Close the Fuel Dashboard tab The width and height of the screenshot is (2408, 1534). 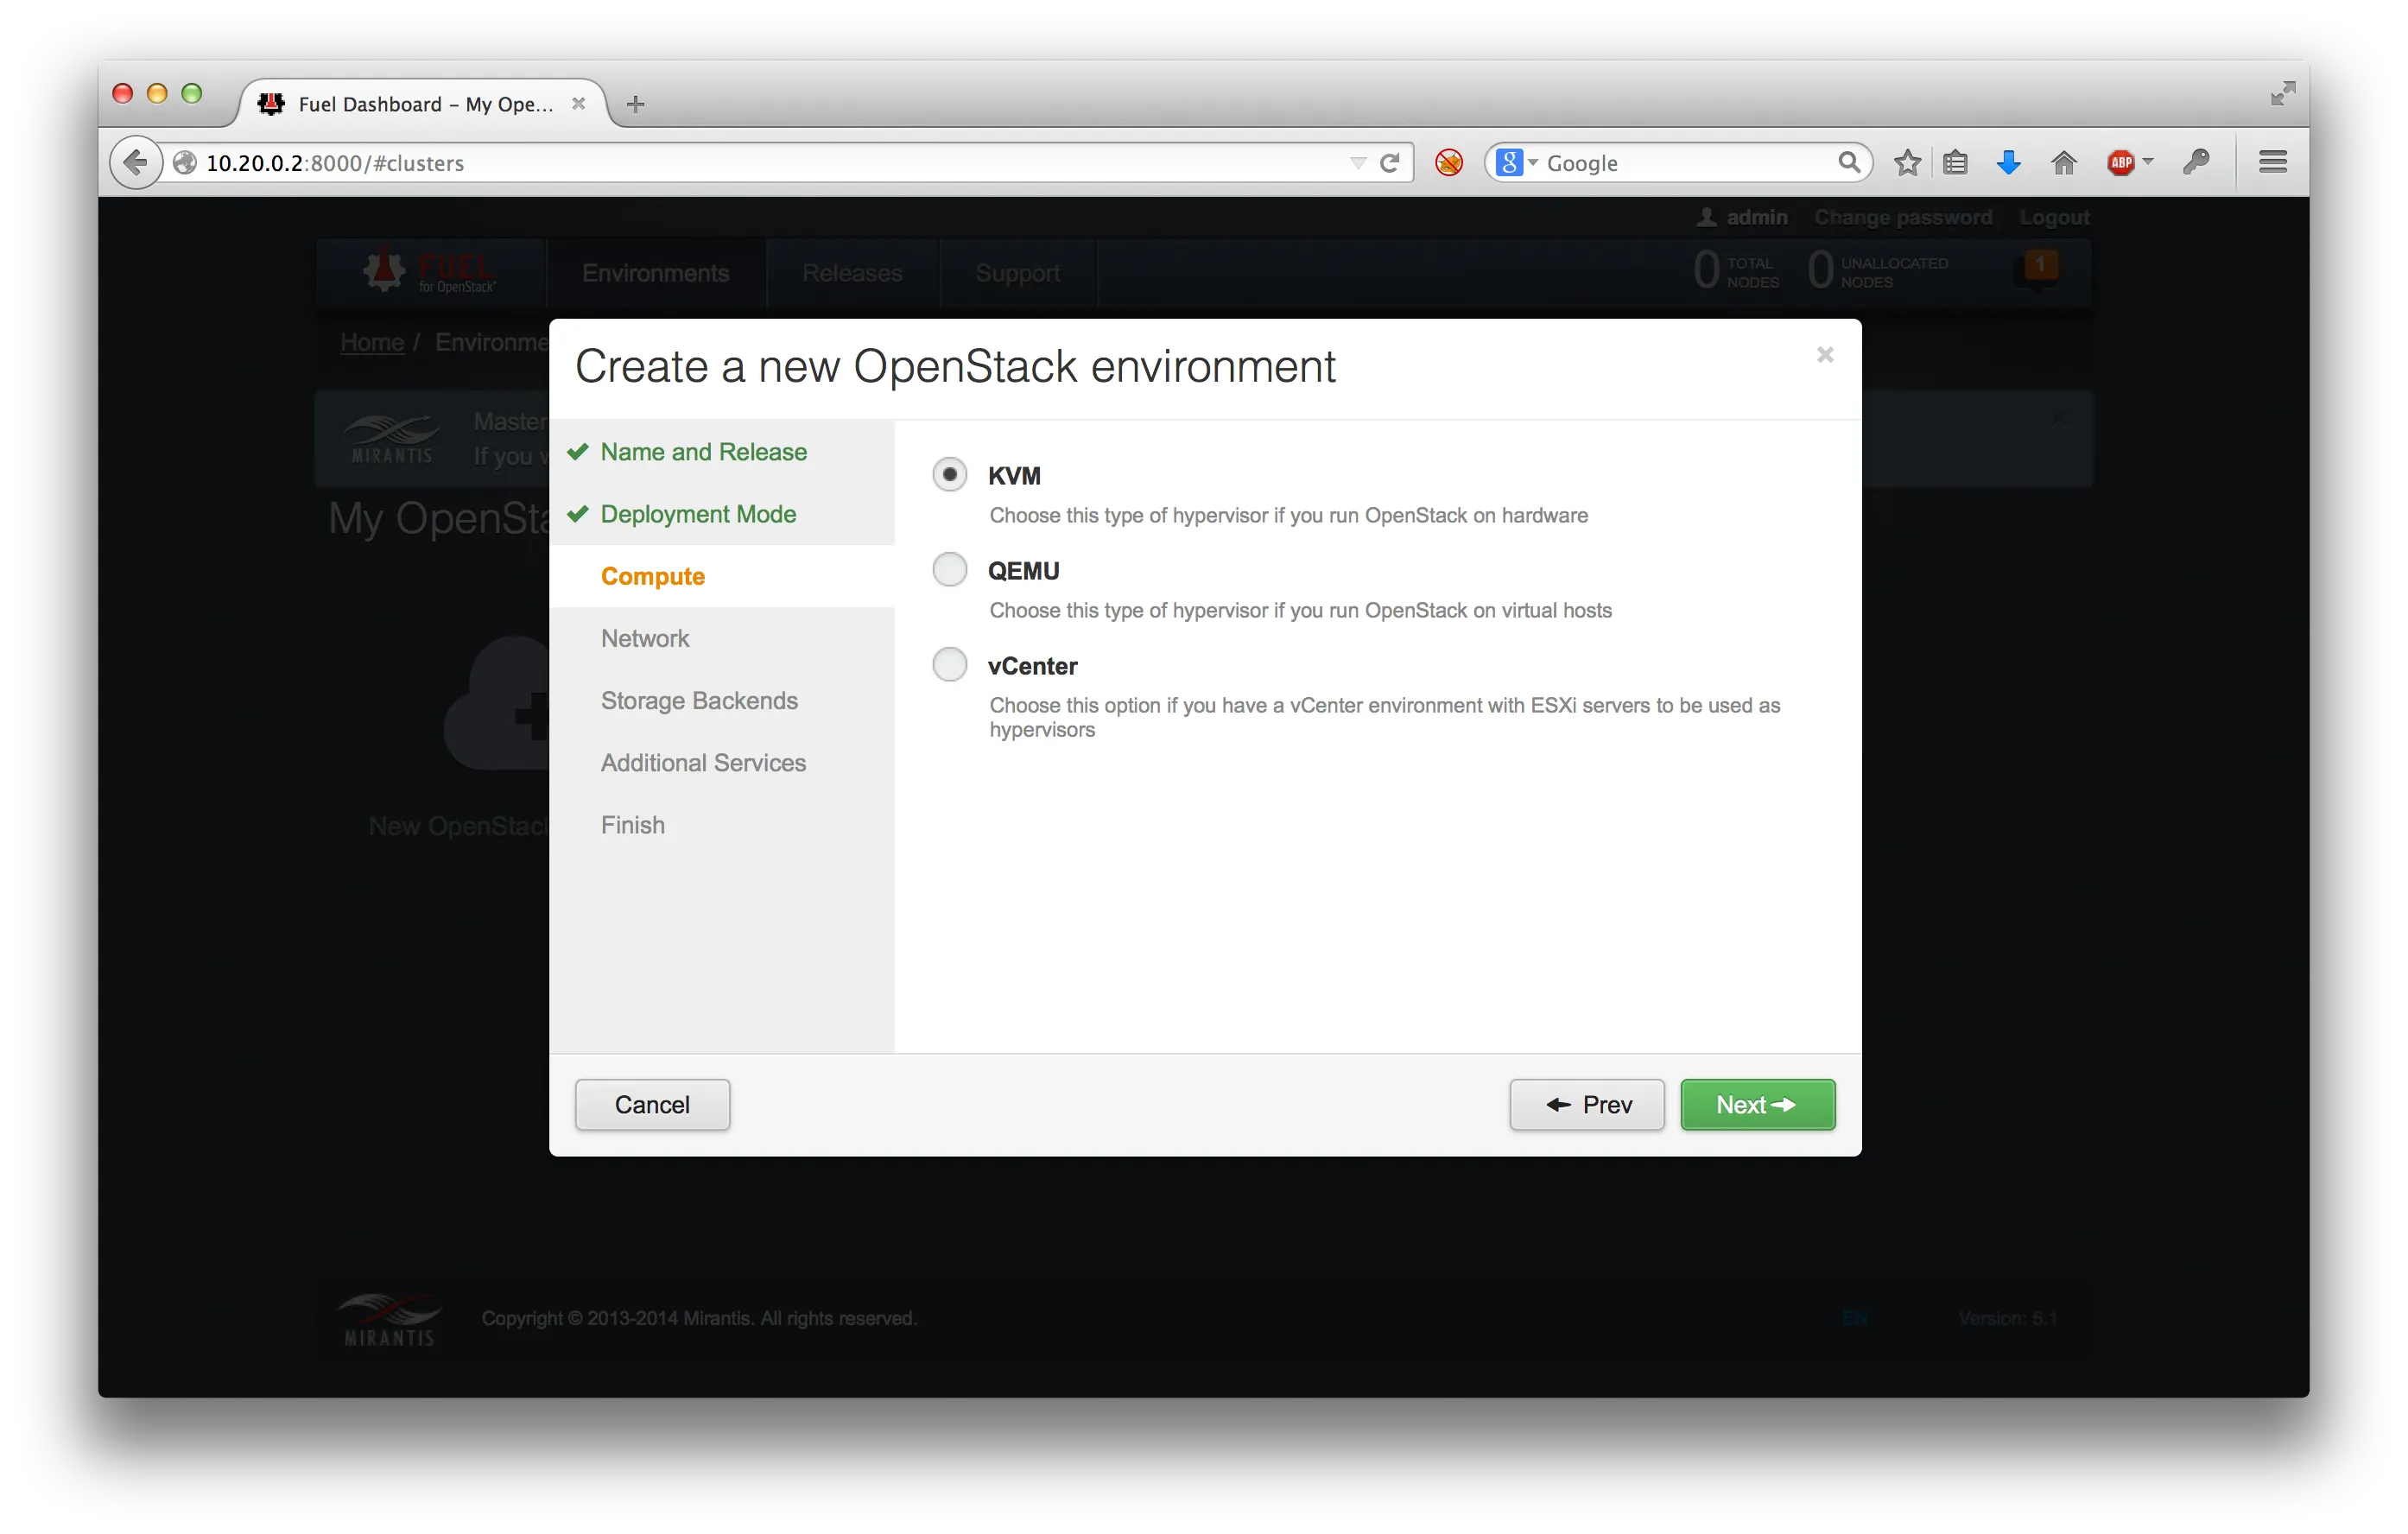tap(578, 104)
